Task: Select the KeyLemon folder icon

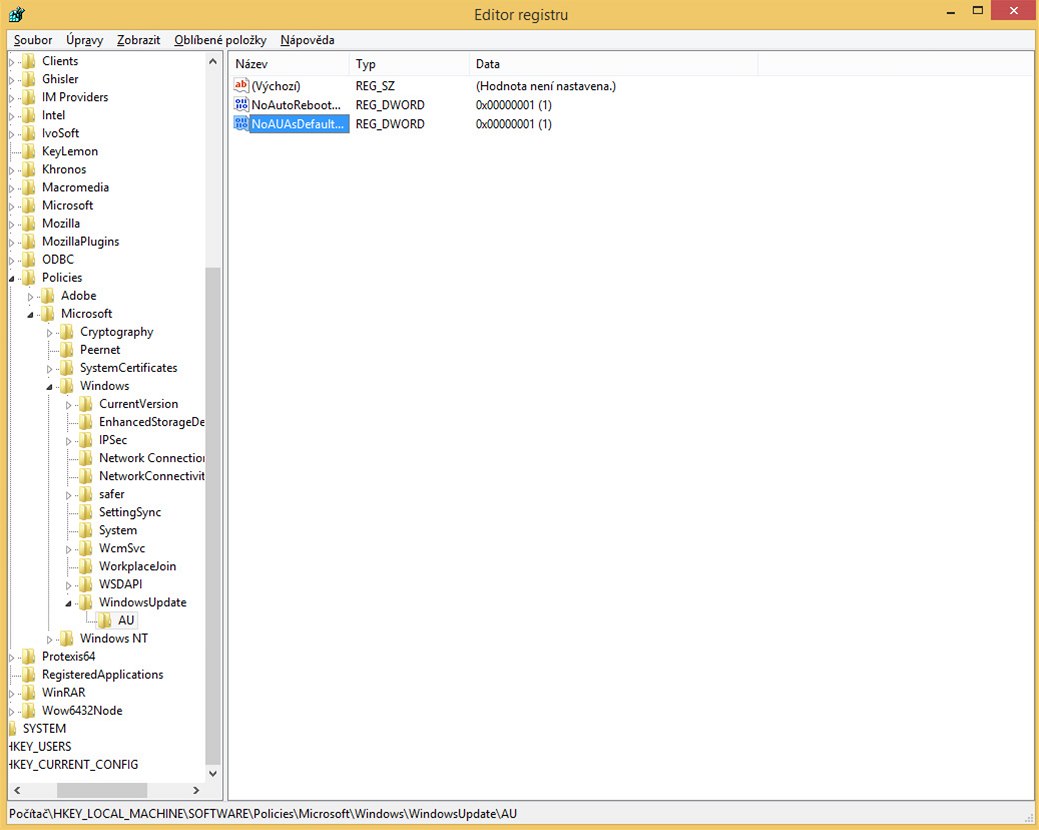Action: 28,151
